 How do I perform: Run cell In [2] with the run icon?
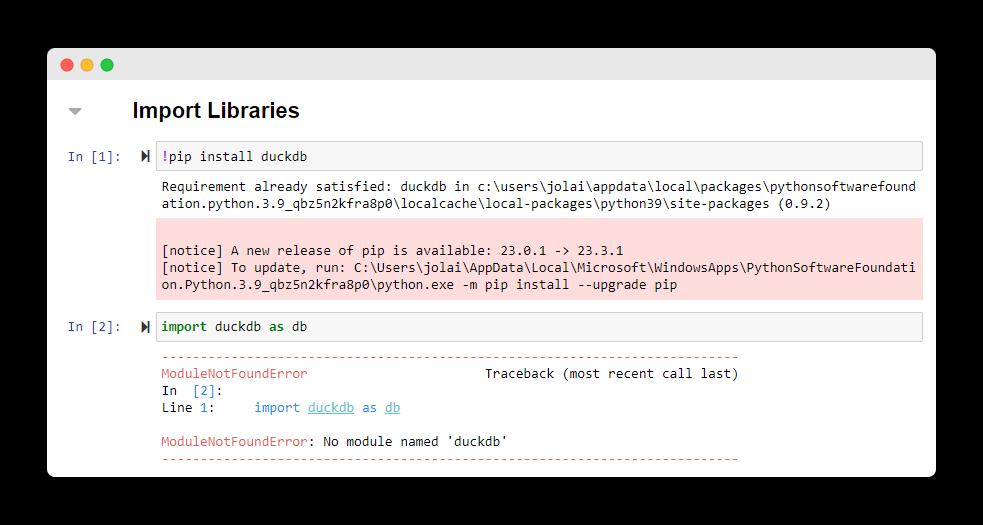pos(145,327)
